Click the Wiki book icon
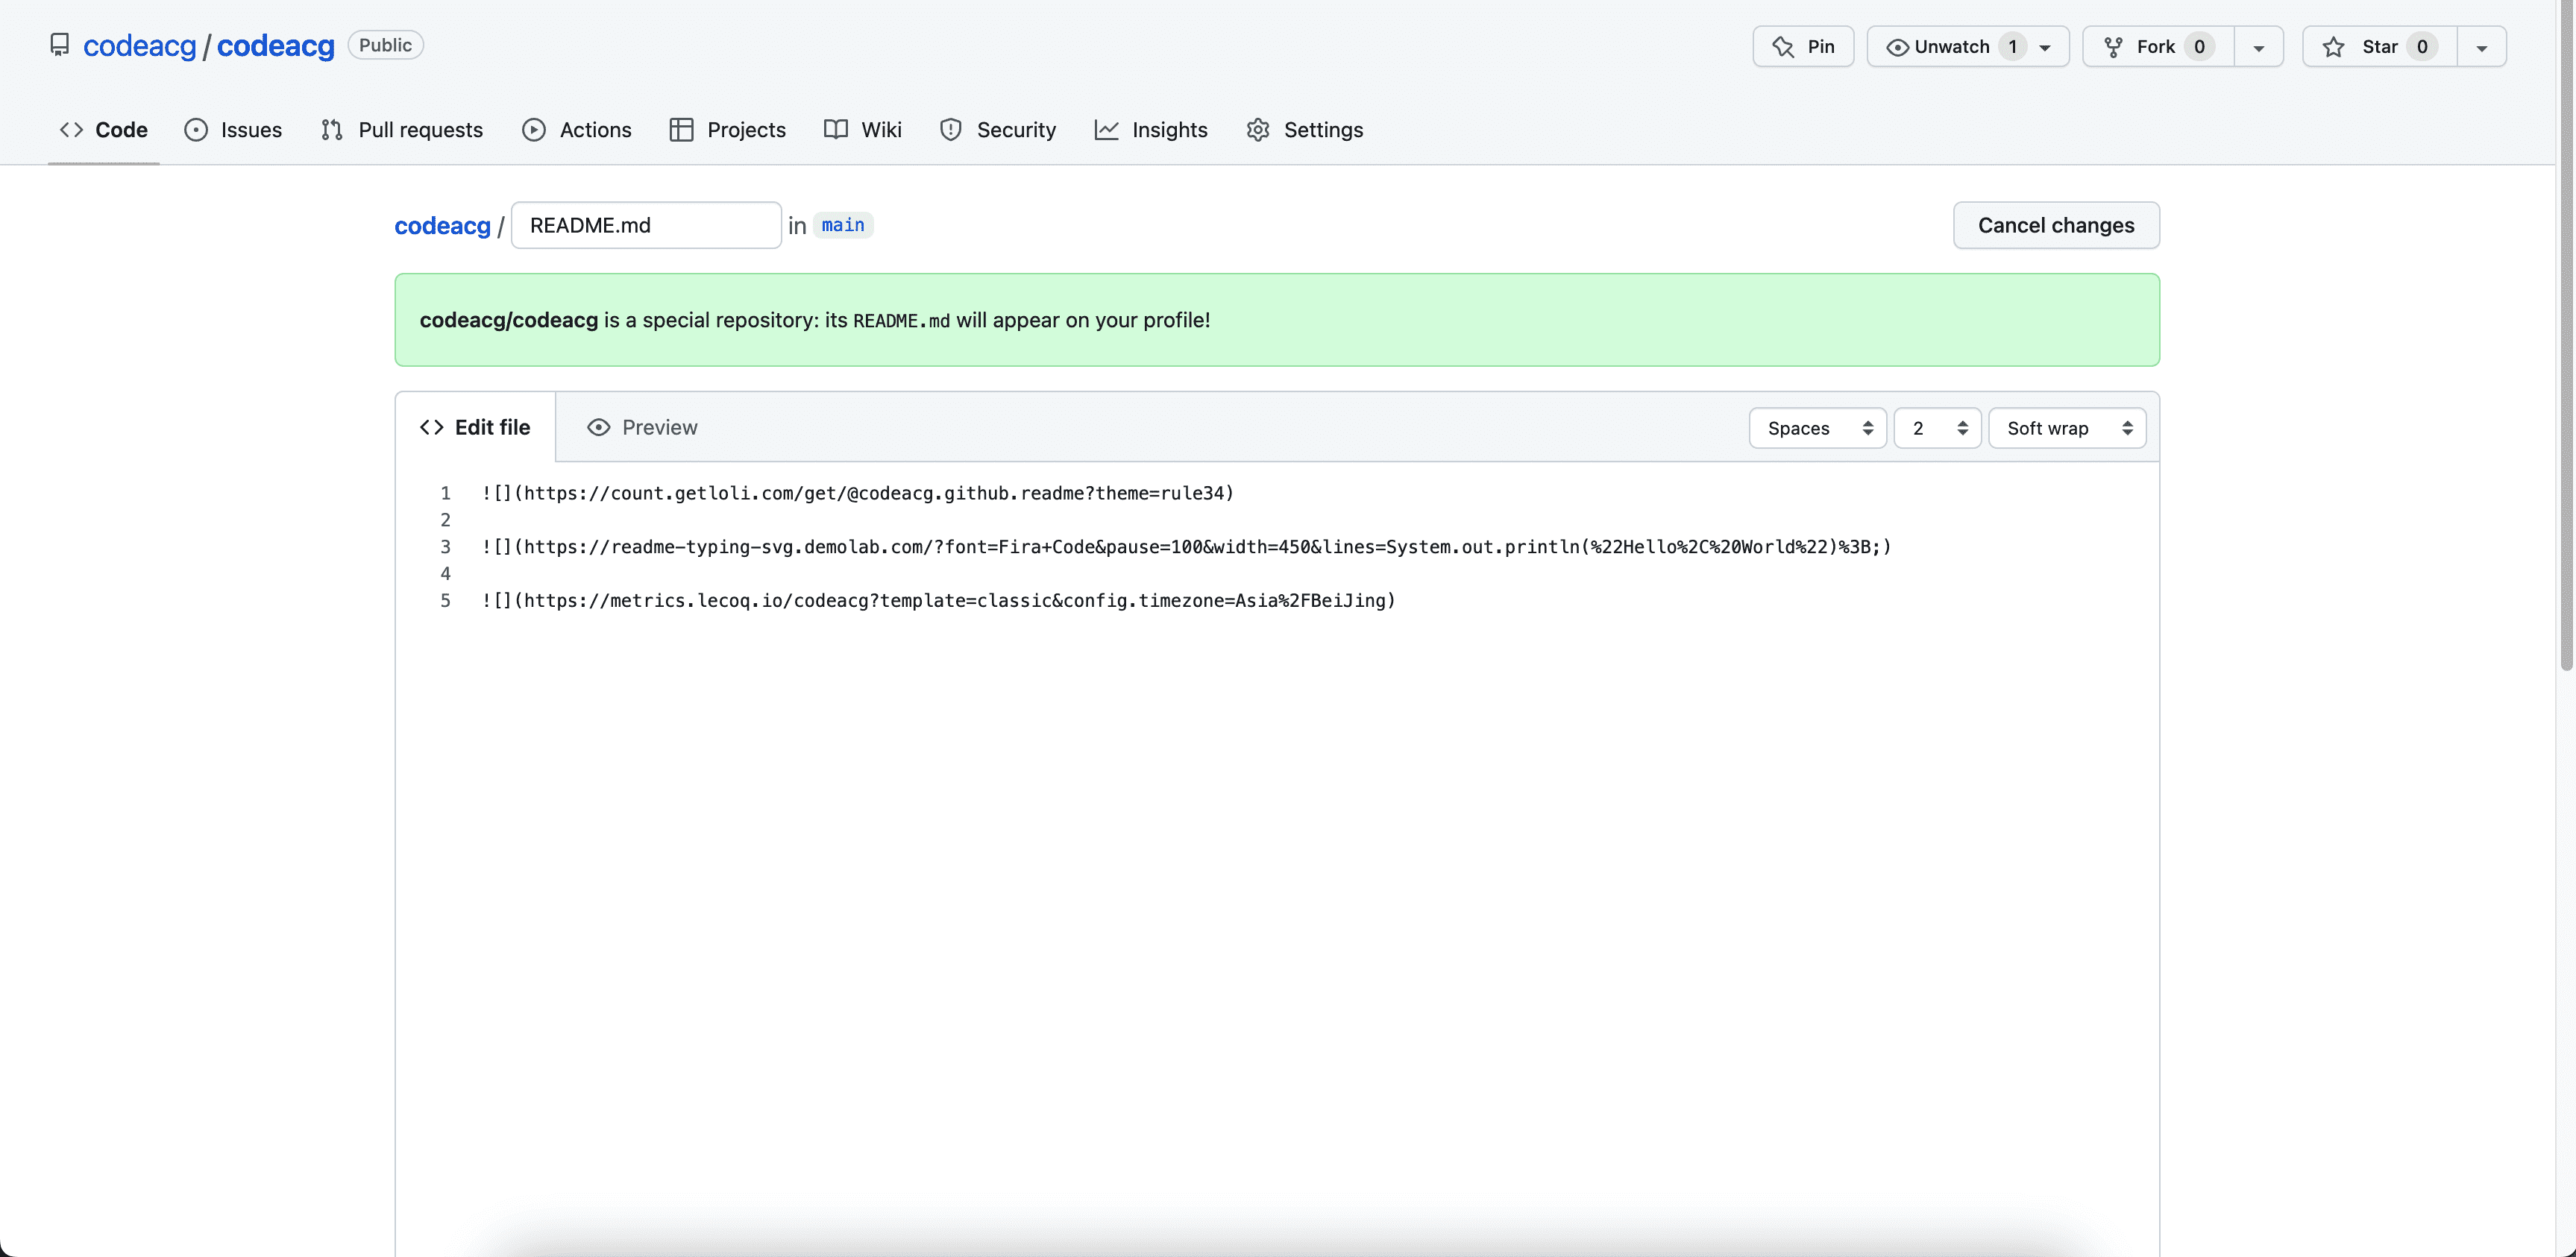This screenshot has width=2576, height=1257. tap(836, 130)
